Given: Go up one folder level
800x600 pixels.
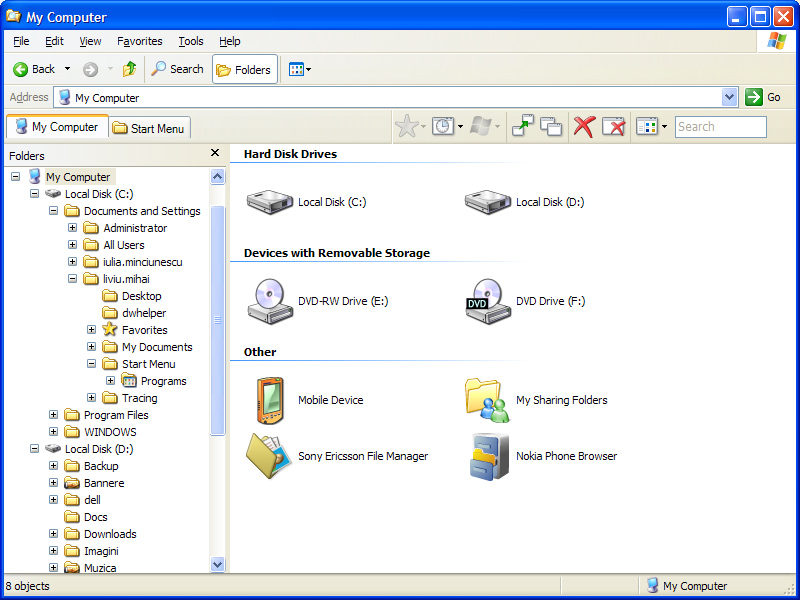Looking at the screenshot, I should point(129,69).
